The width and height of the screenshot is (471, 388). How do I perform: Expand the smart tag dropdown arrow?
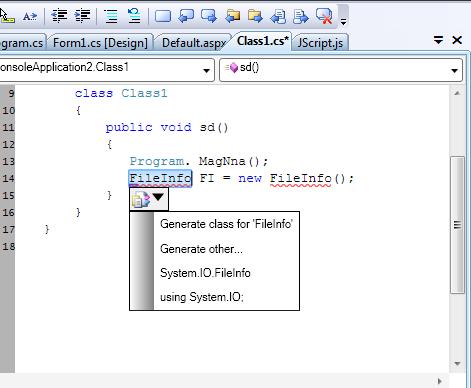coord(158,197)
